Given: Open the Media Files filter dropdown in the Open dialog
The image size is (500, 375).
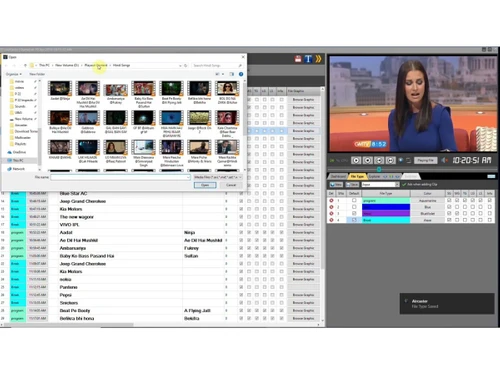Looking at the screenshot, I should 218,177.
